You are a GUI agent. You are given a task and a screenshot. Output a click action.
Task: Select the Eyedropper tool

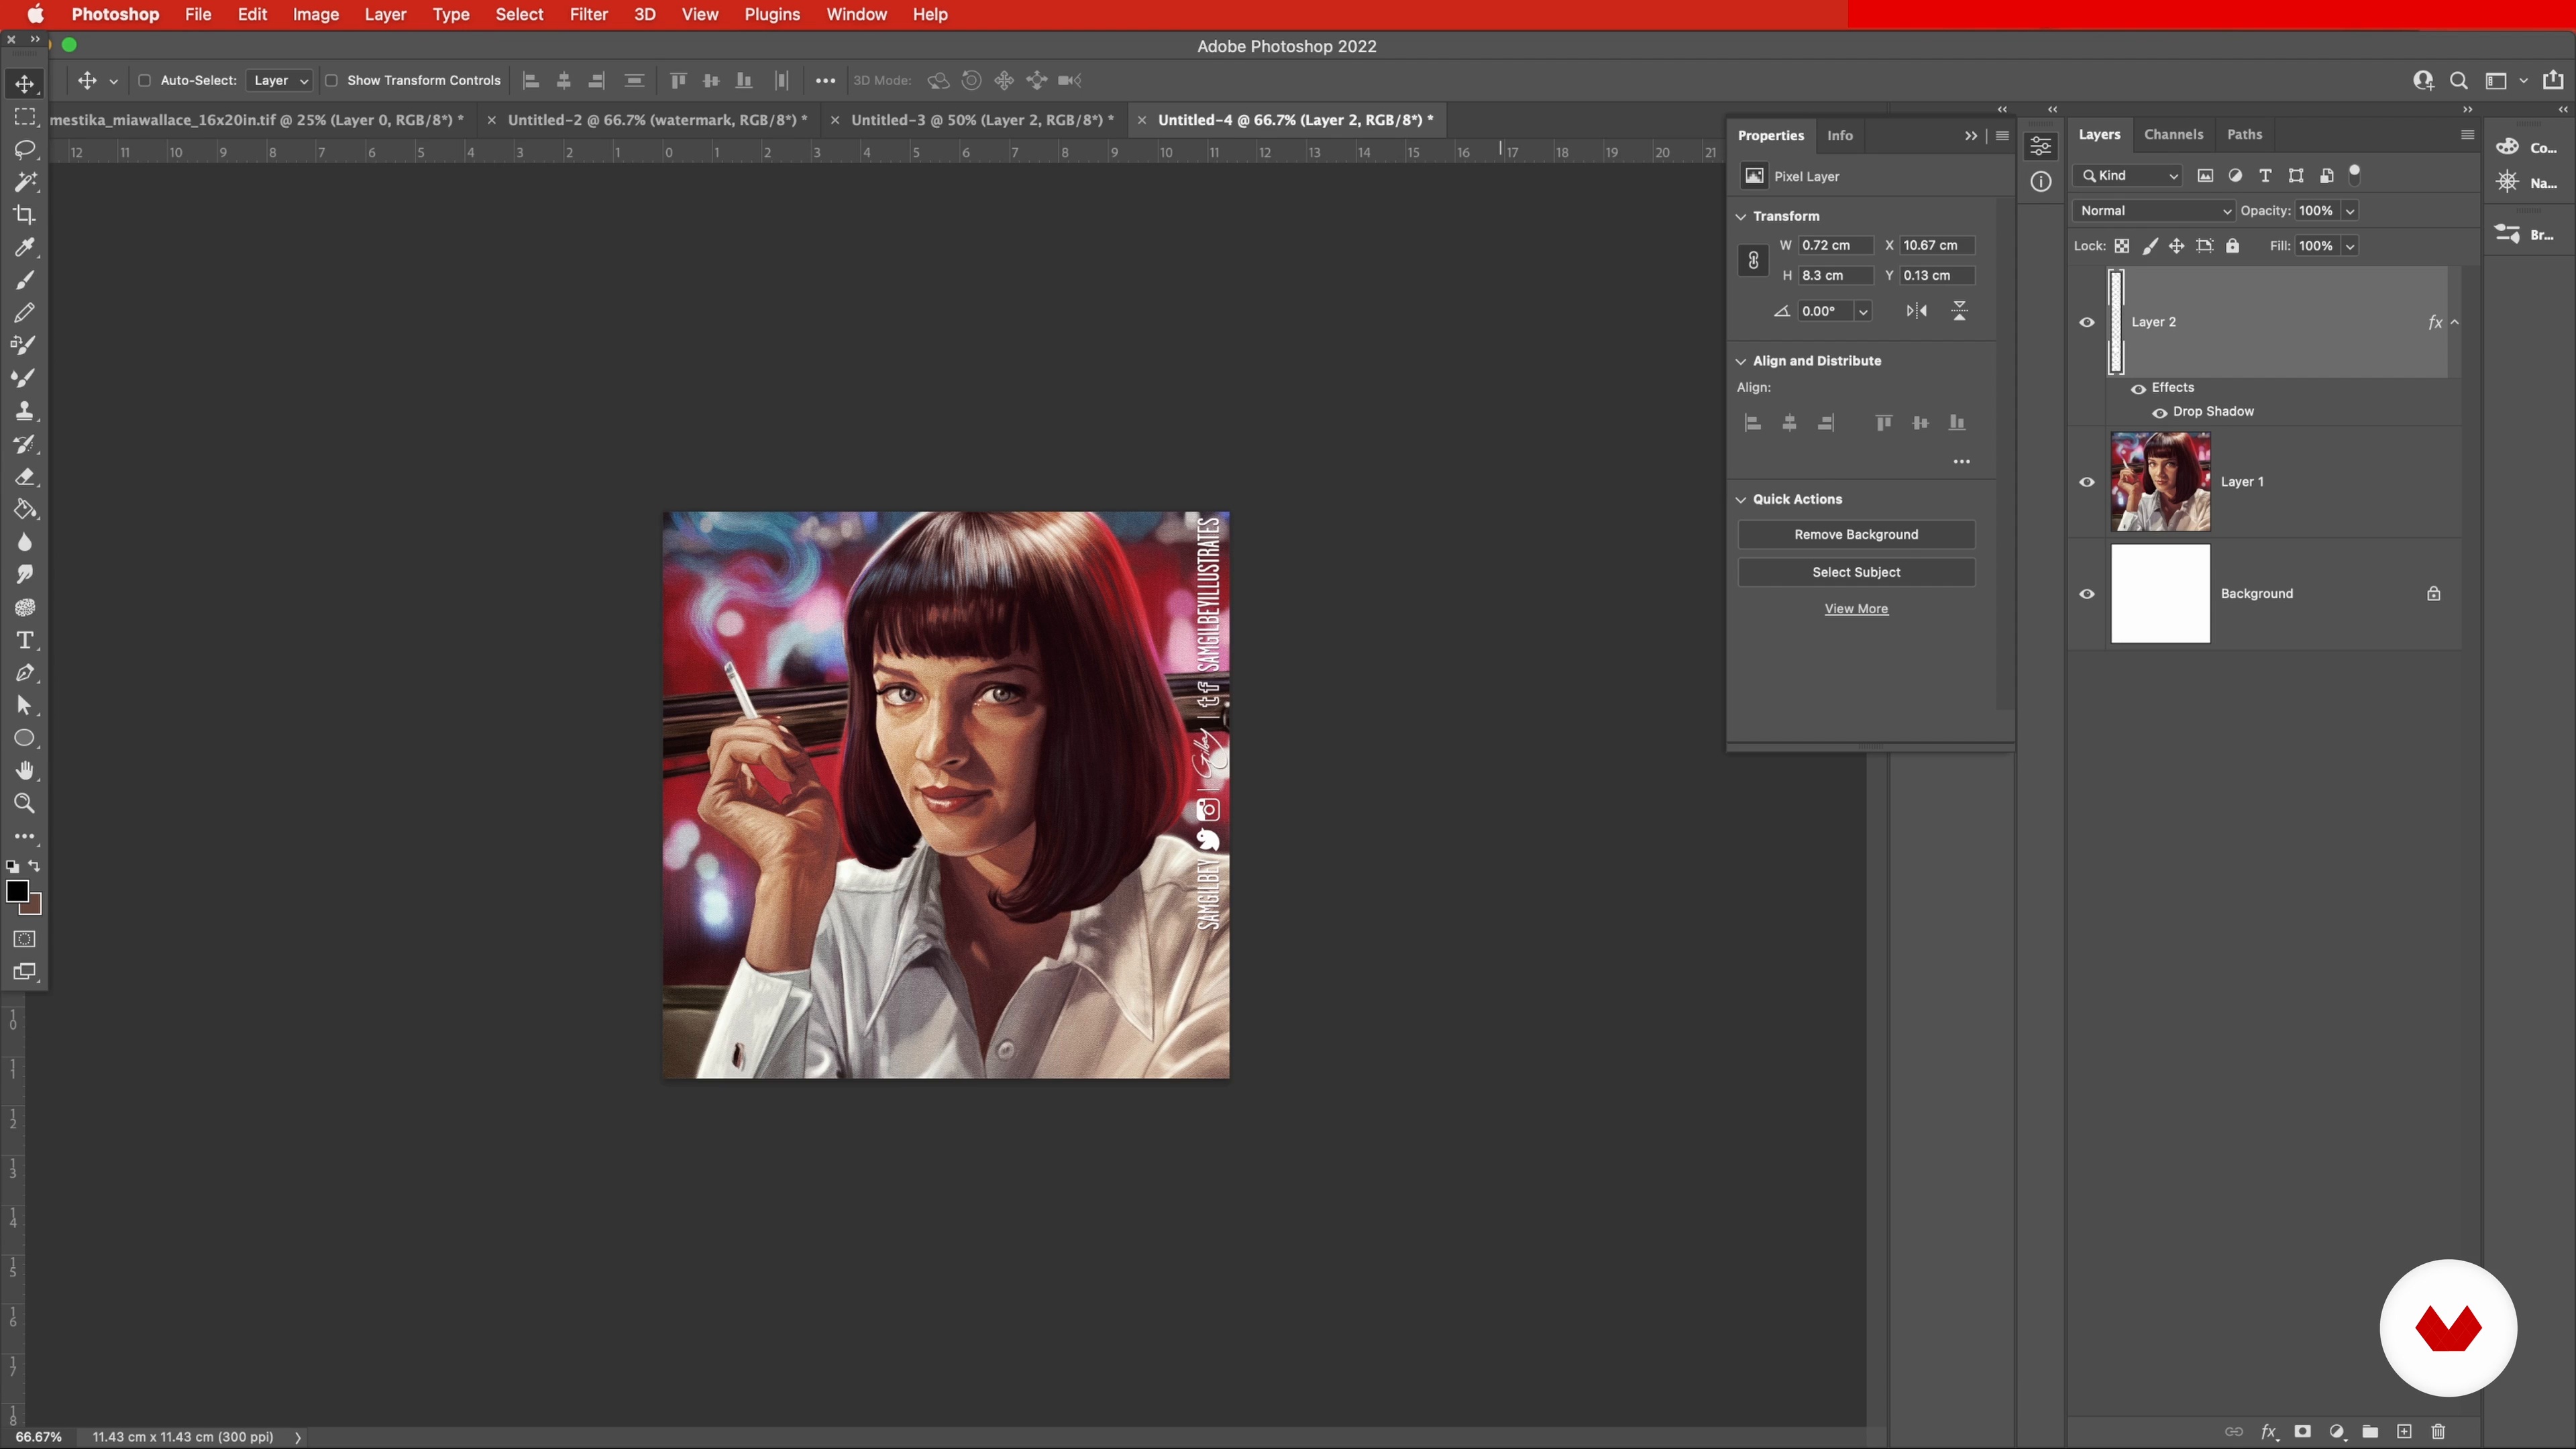click(25, 247)
